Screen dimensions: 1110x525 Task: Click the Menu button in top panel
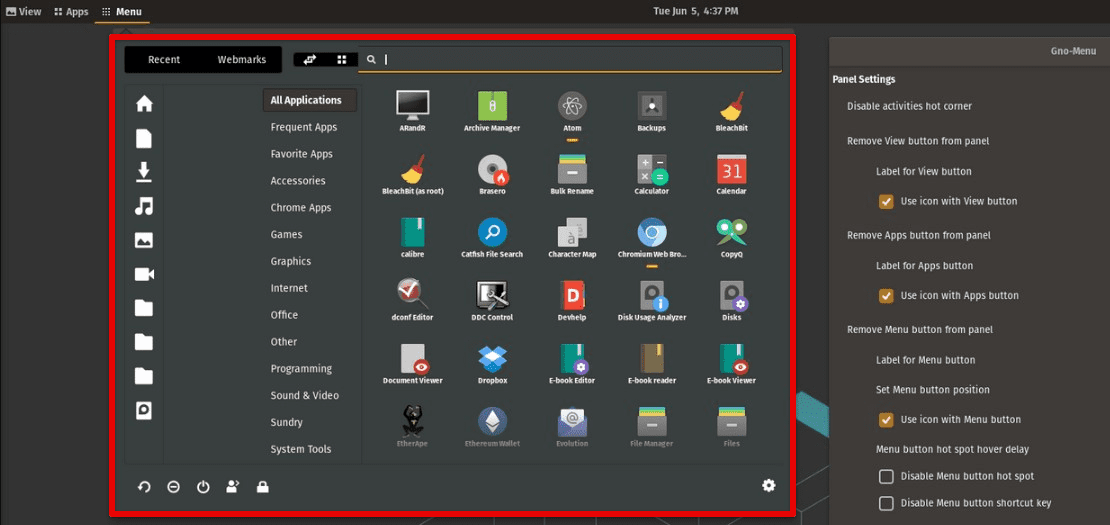[122, 11]
